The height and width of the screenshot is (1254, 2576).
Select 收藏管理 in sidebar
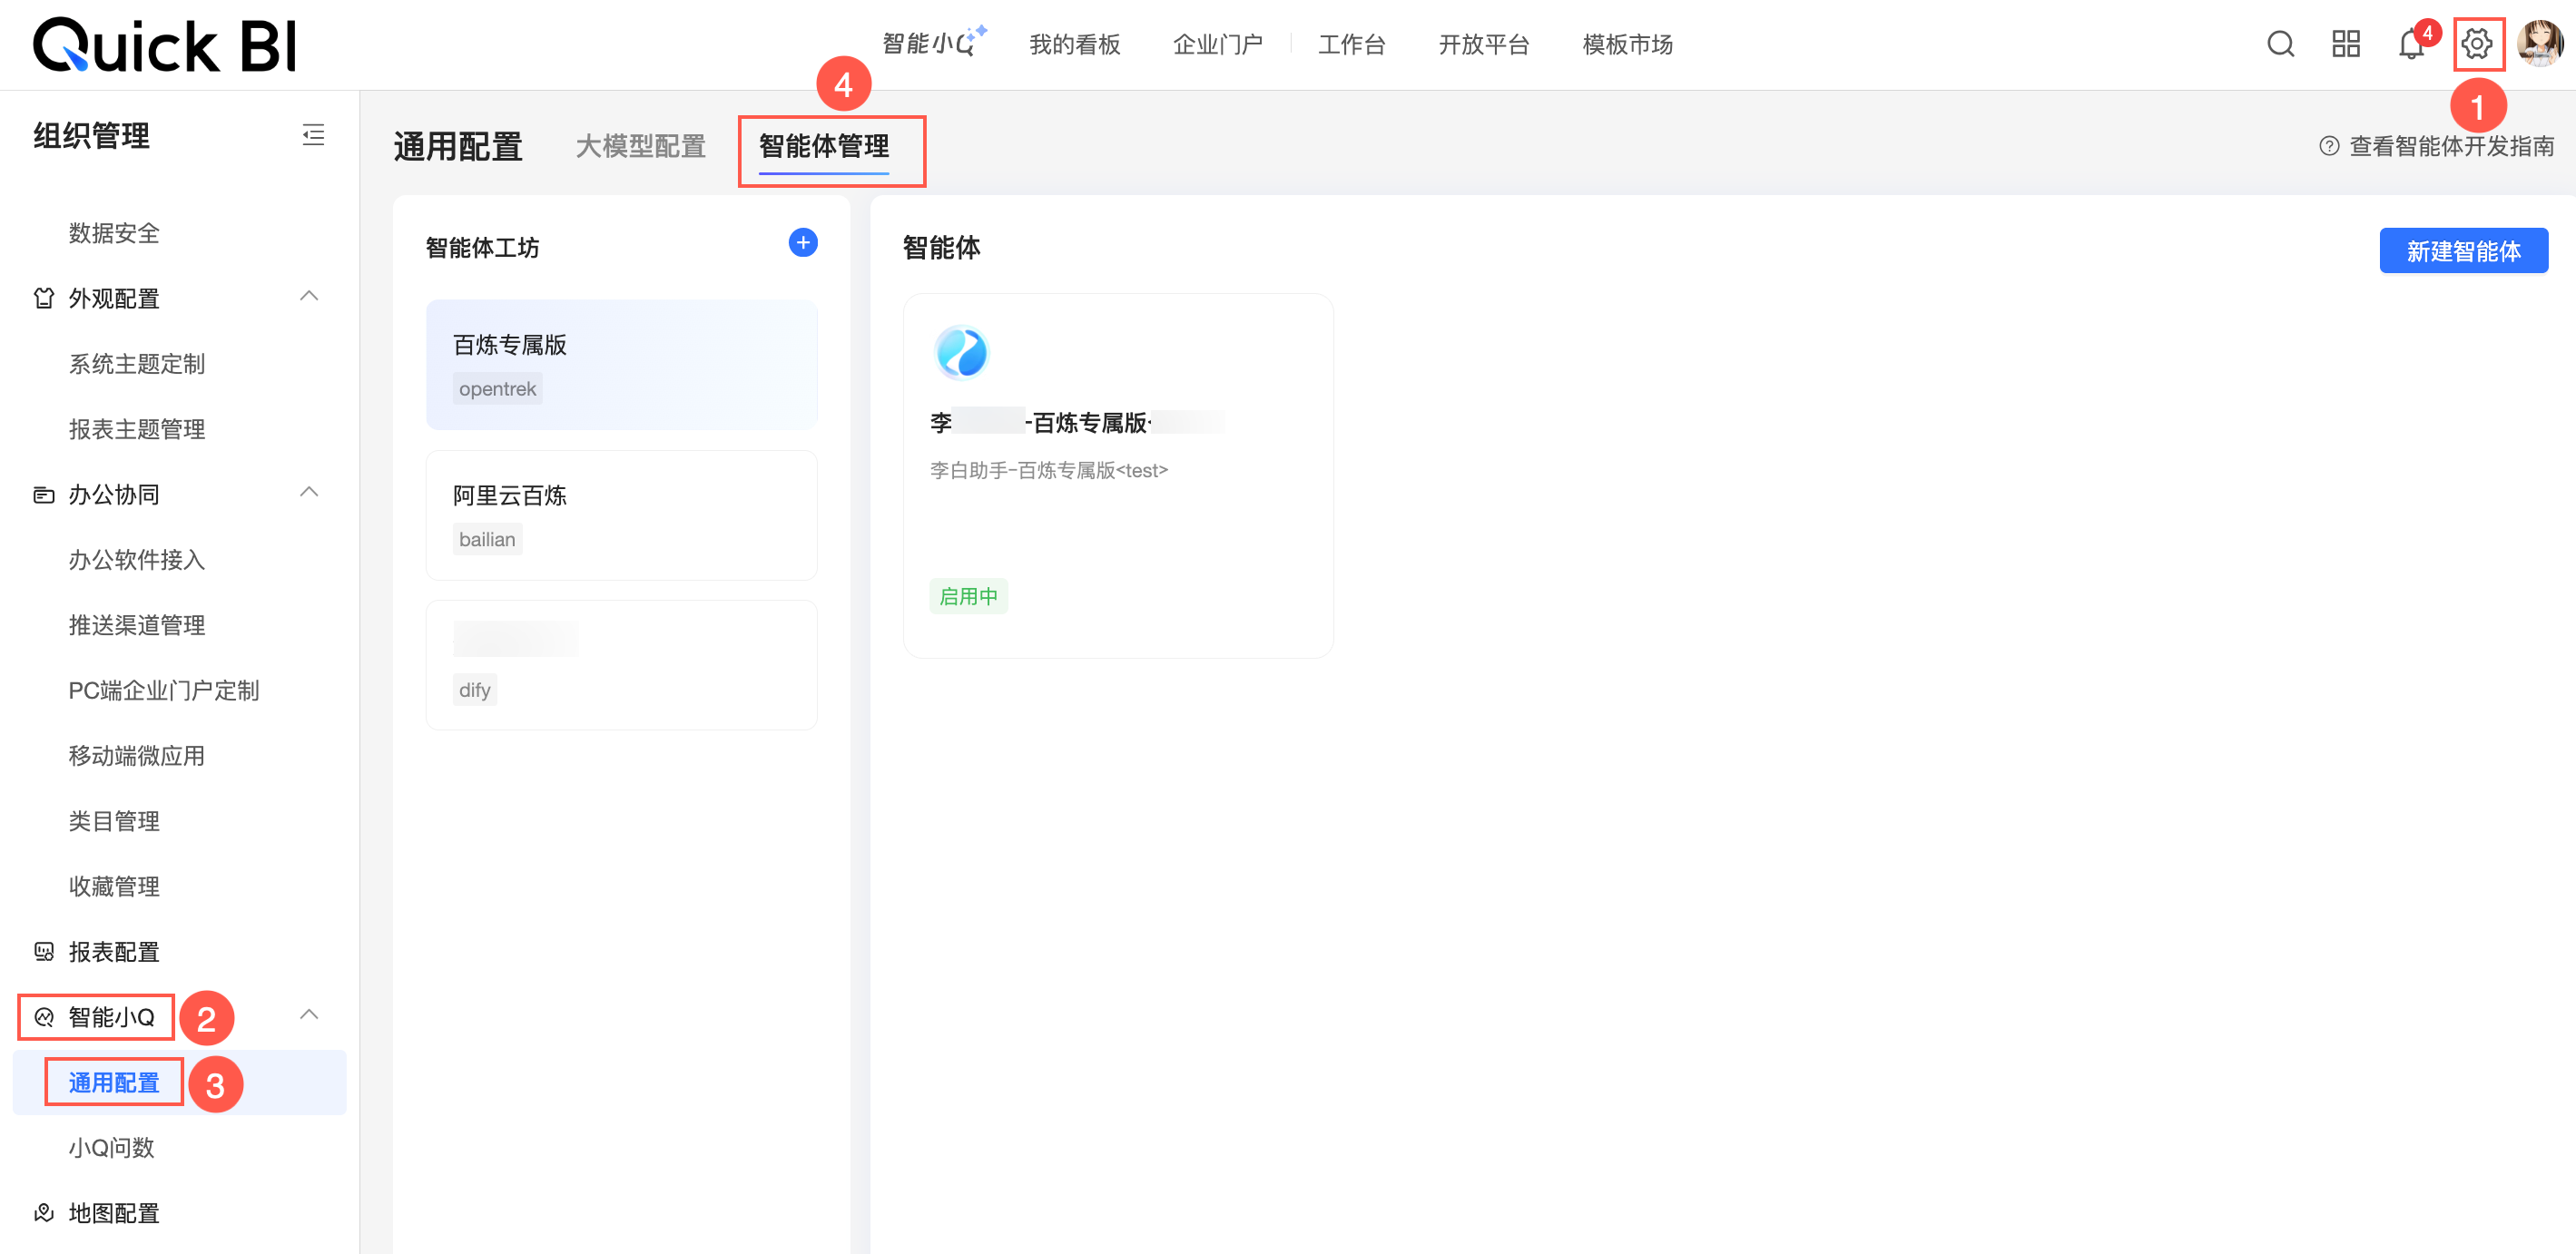point(114,886)
